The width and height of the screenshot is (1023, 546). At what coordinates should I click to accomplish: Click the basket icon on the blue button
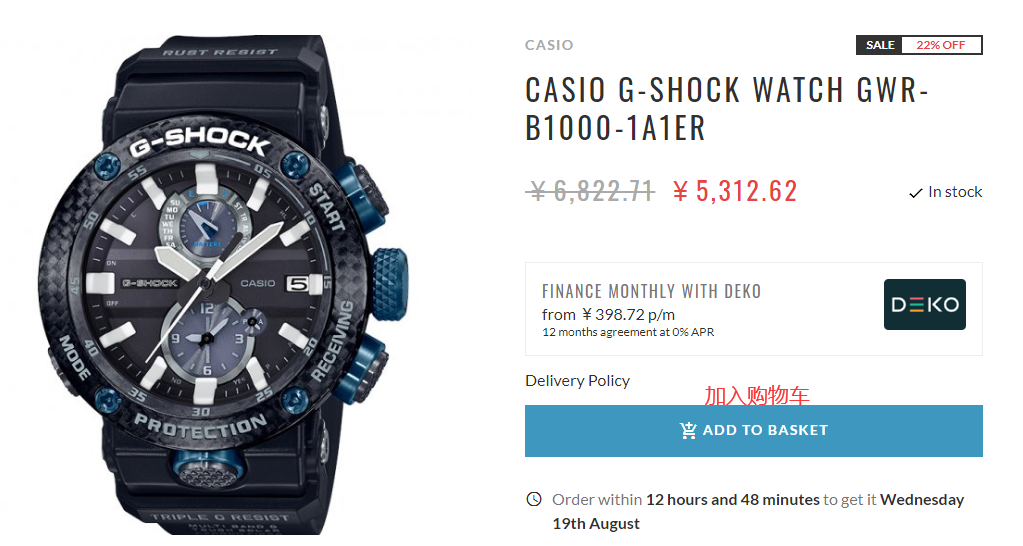688,430
